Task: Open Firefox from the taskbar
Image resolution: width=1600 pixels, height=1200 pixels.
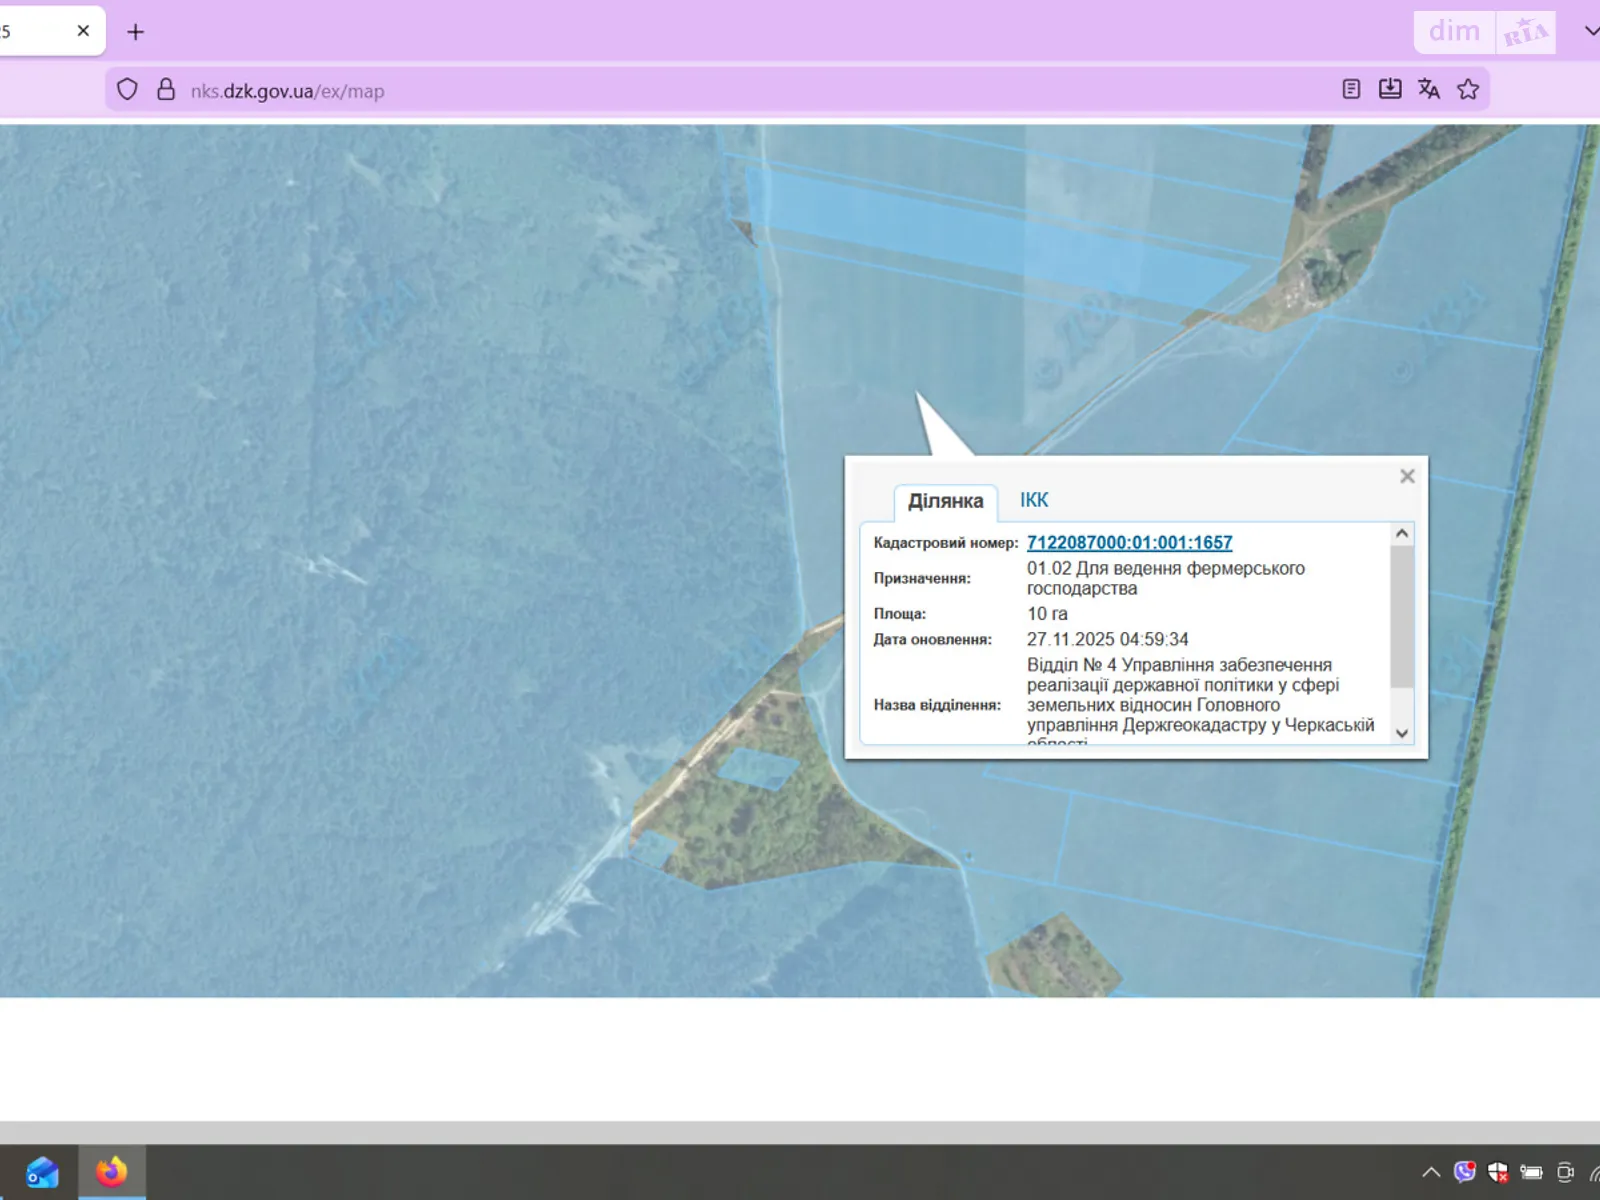Action: pos(111,1172)
